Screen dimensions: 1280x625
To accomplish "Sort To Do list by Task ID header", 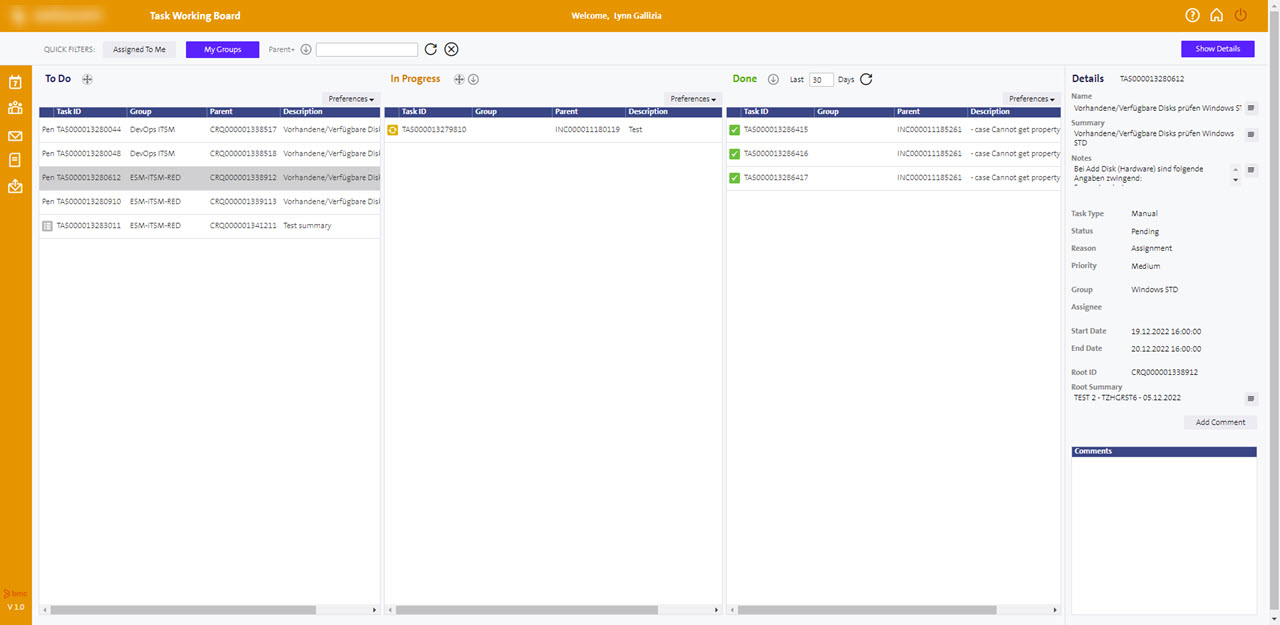I will pos(69,112).
